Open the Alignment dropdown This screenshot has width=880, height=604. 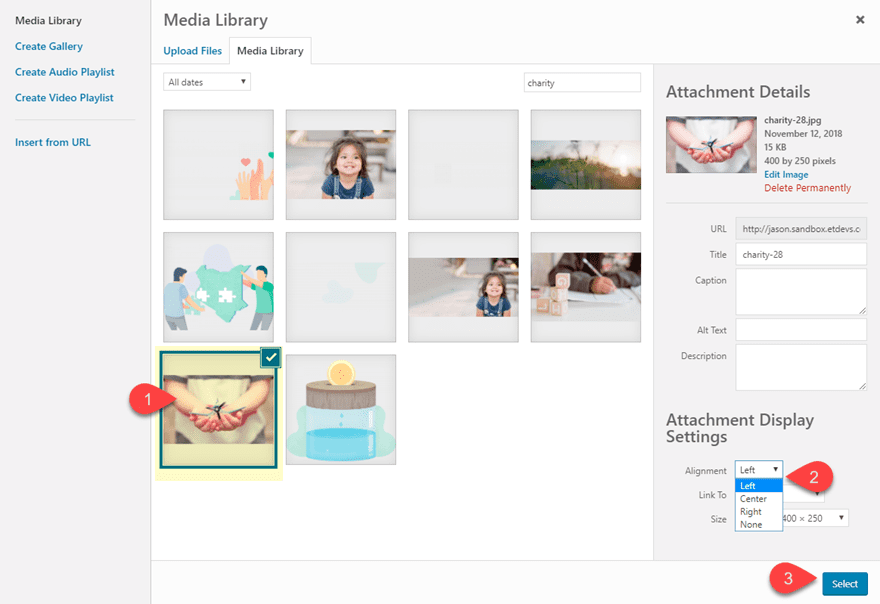[x=758, y=469]
